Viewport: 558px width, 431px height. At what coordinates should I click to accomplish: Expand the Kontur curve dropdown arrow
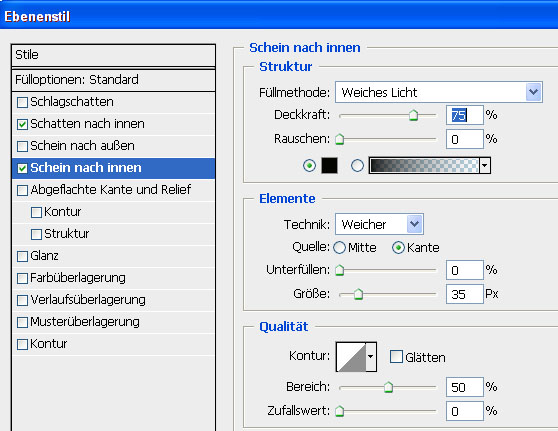point(371,357)
